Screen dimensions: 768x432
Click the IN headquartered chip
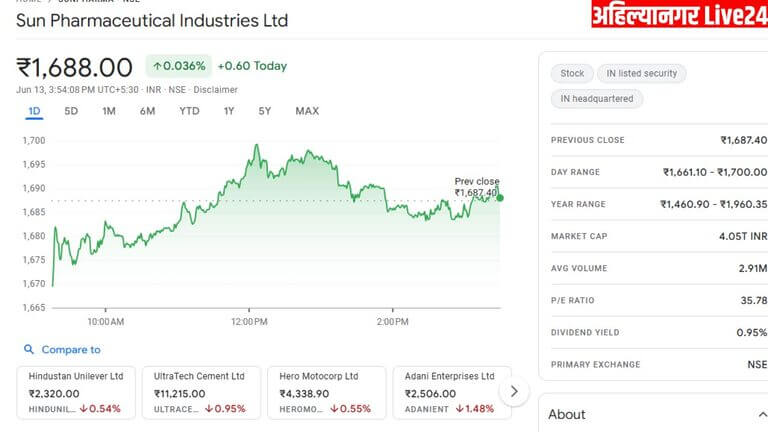click(597, 99)
